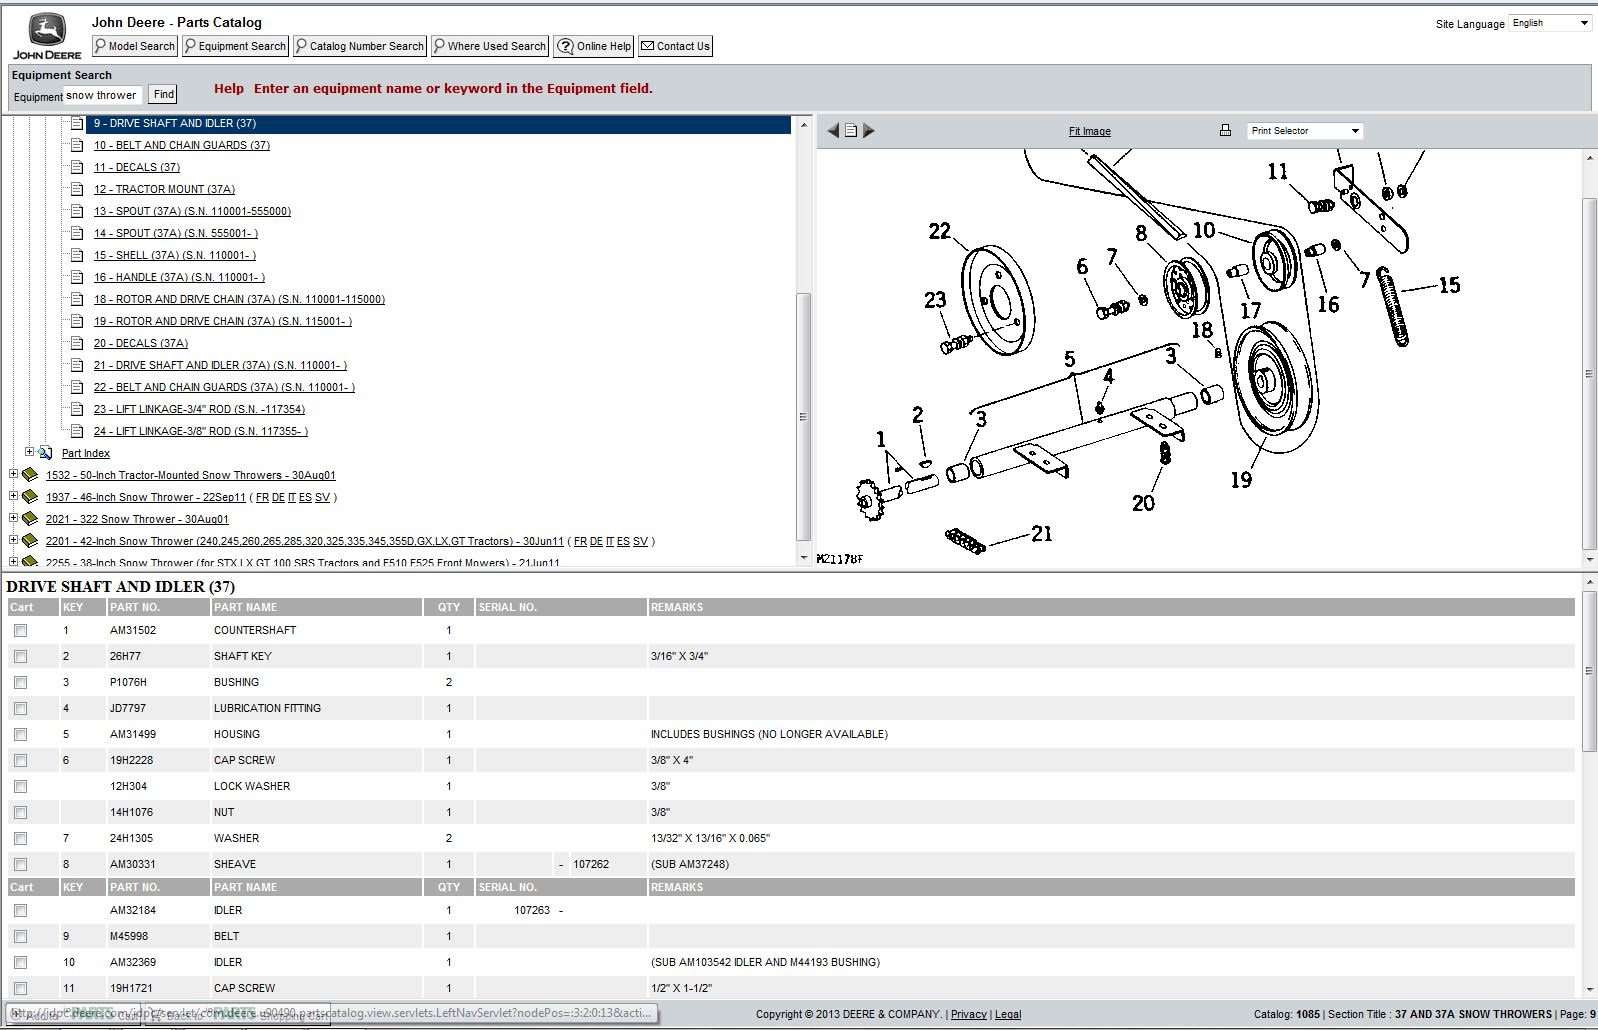Click the page list icon between arrows
Image resolution: width=1598 pixels, height=1030 pixels.
[851, 130]
